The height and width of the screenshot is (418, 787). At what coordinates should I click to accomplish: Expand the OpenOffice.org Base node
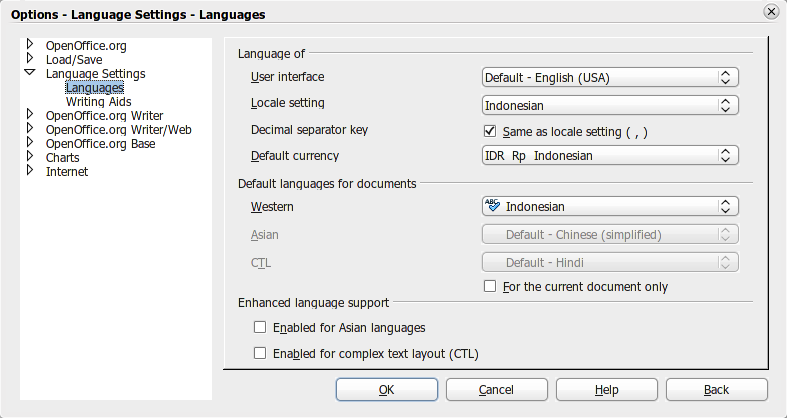point(30,143)
